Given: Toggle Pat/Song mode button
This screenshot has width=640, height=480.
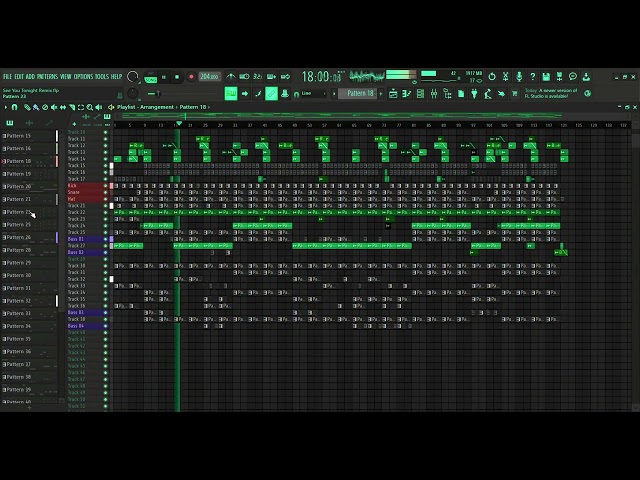Looking at the screenshot, I should 151,77.
